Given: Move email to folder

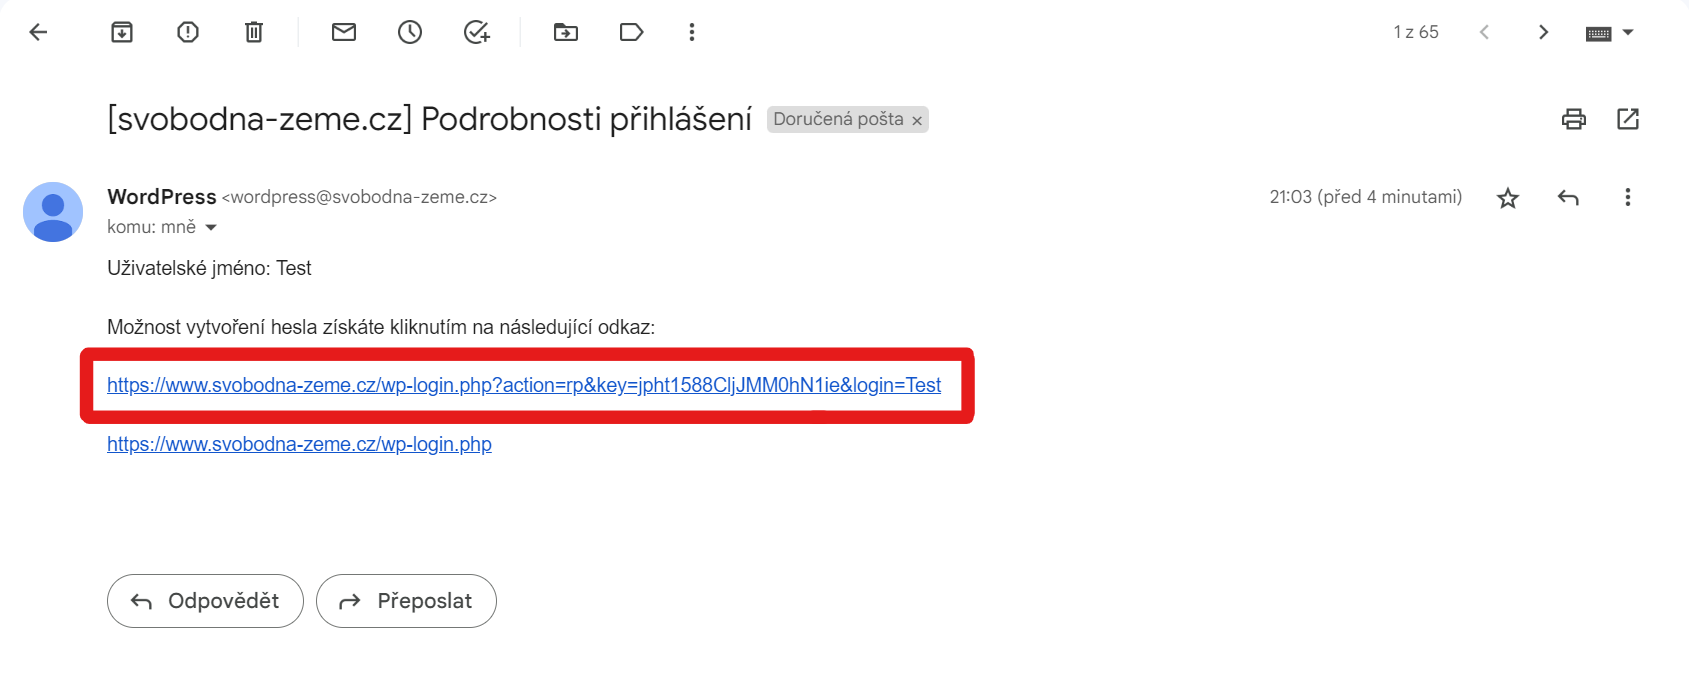Looking at the screenshot, I should (566, 32).
